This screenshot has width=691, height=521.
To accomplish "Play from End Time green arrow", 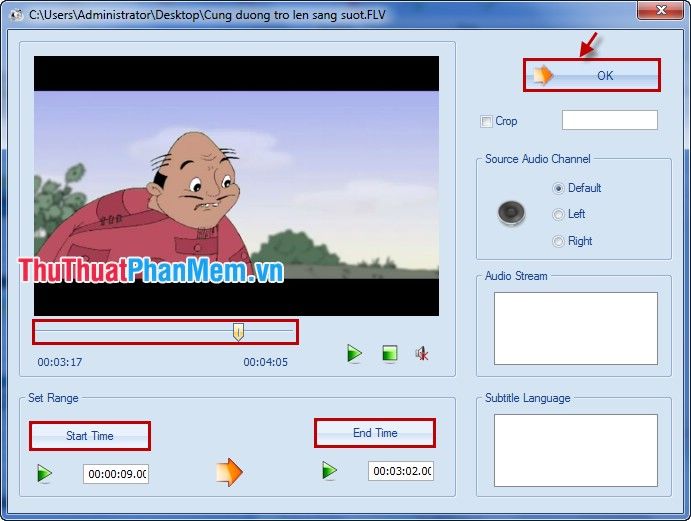I will tap(329, 470).
